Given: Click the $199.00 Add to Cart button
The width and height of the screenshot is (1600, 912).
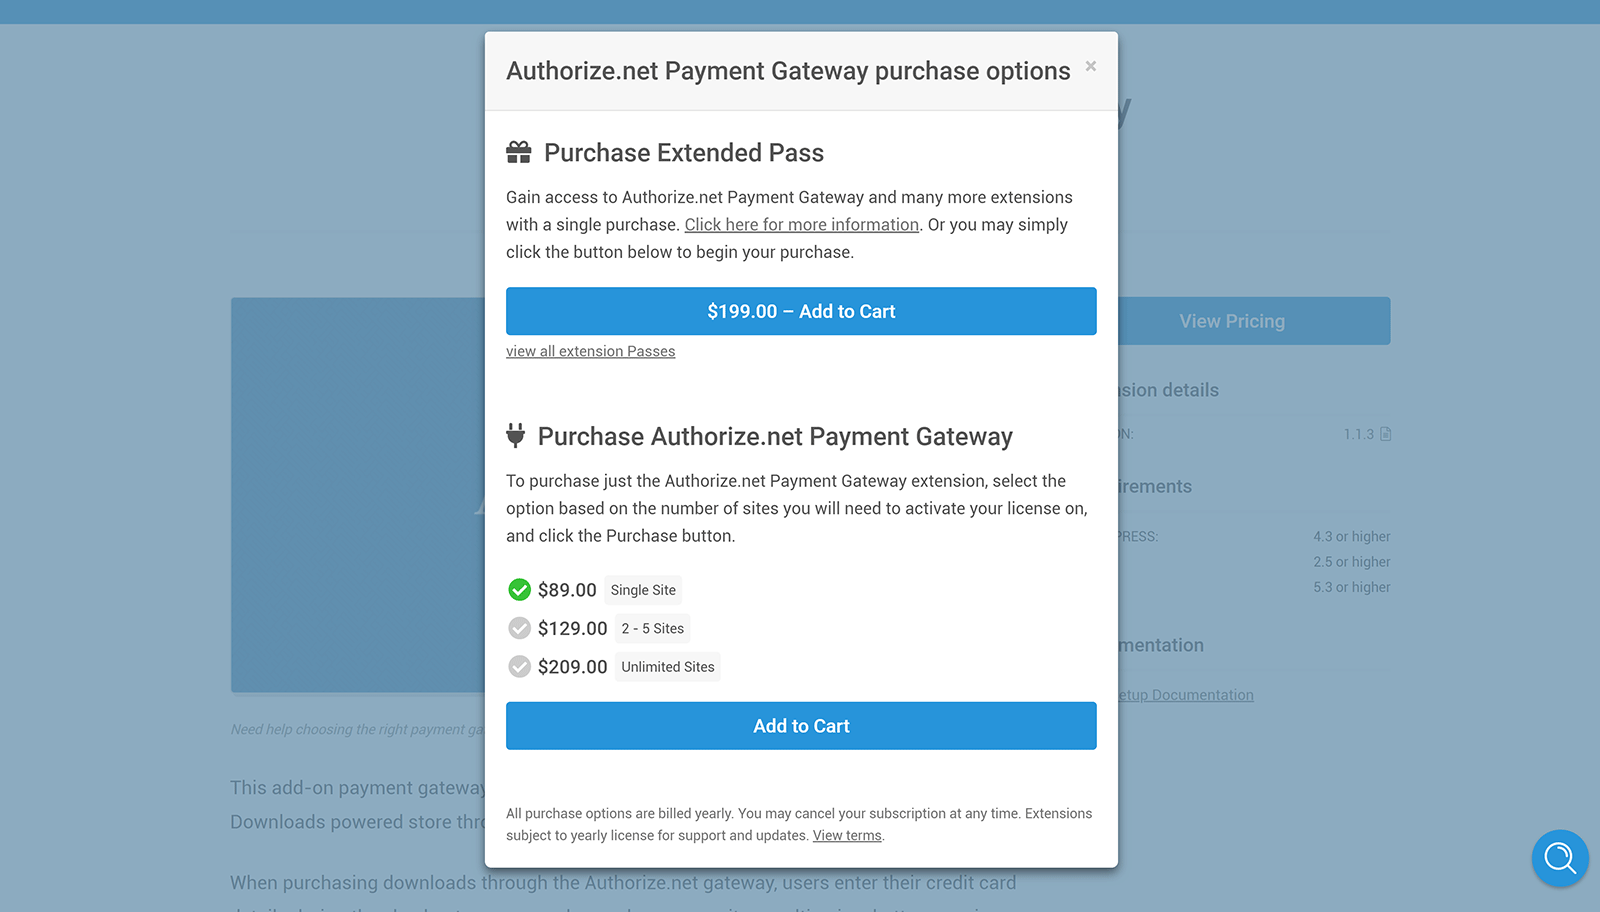Looking at the screenshot, I should (801, 311).
